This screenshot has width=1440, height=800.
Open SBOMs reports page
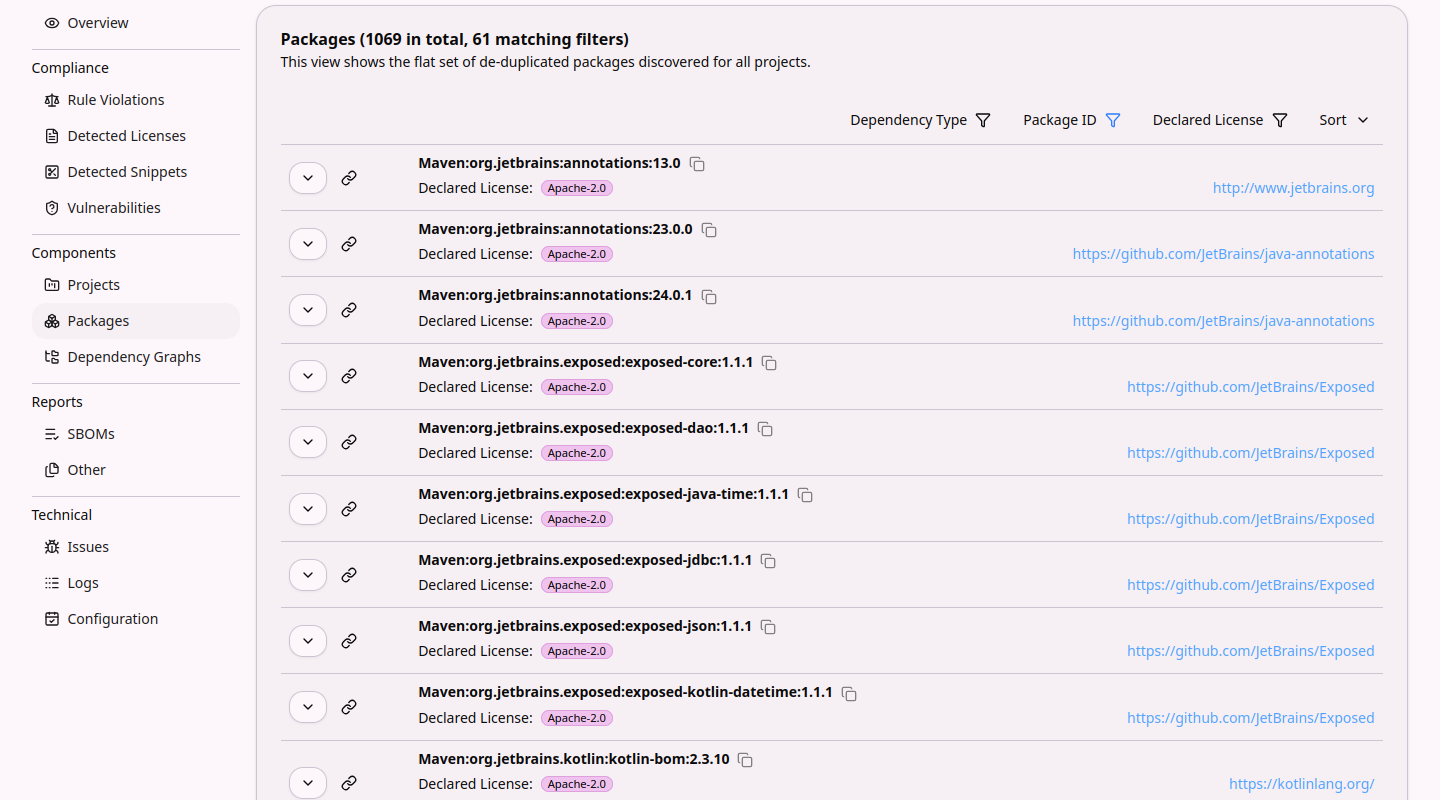(136, 434)
